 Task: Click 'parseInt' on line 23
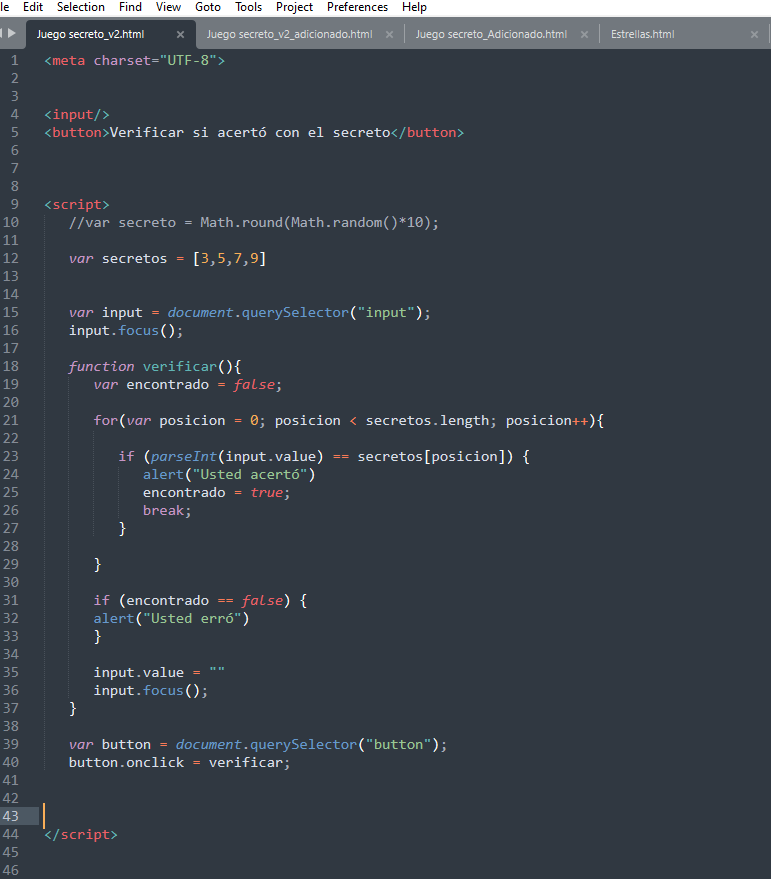pyautogui.click(x=184, y=457)
